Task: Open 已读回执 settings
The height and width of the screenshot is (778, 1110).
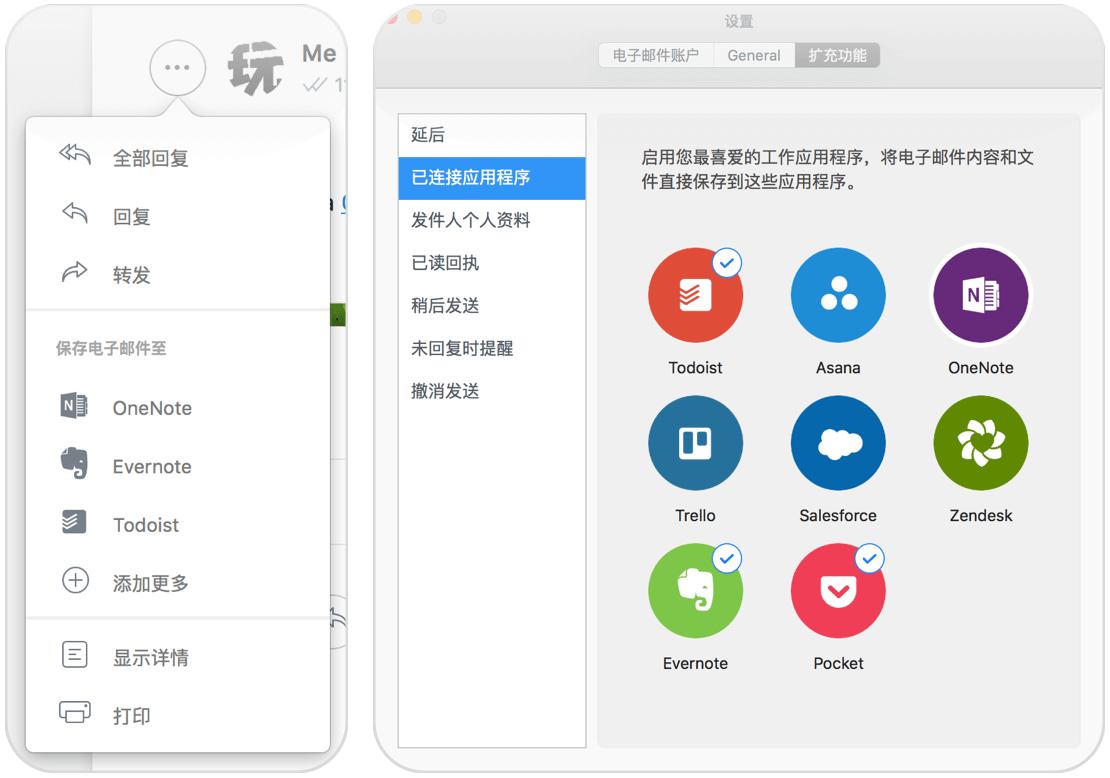Action: pyautogui.click(x=492, y=263)
